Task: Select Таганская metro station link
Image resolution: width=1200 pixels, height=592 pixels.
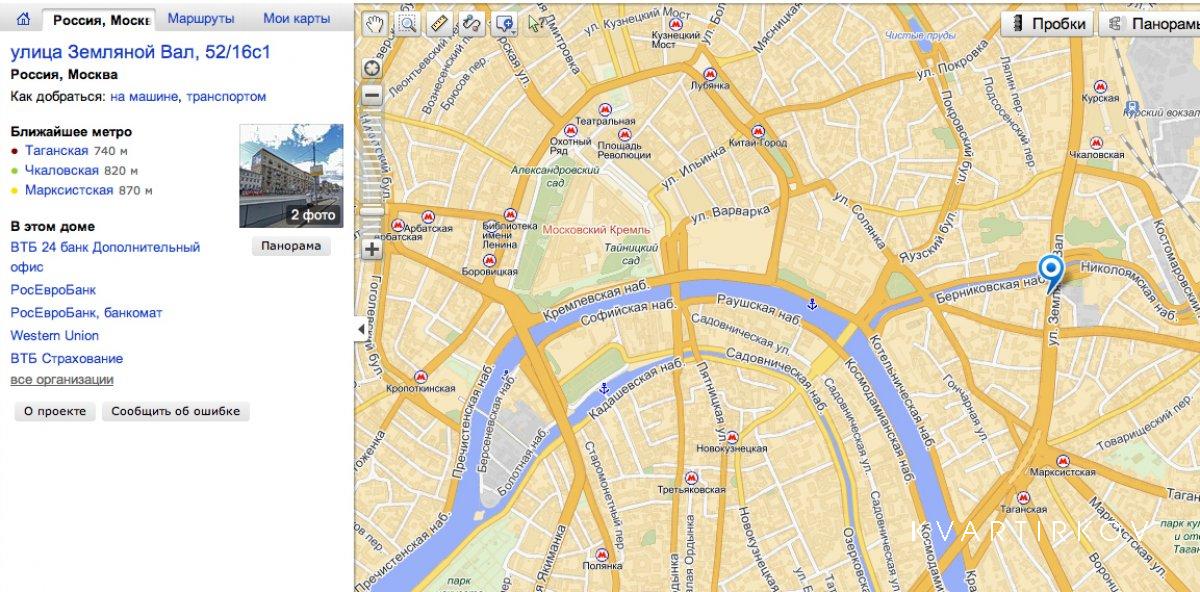Action: (57, 151)
